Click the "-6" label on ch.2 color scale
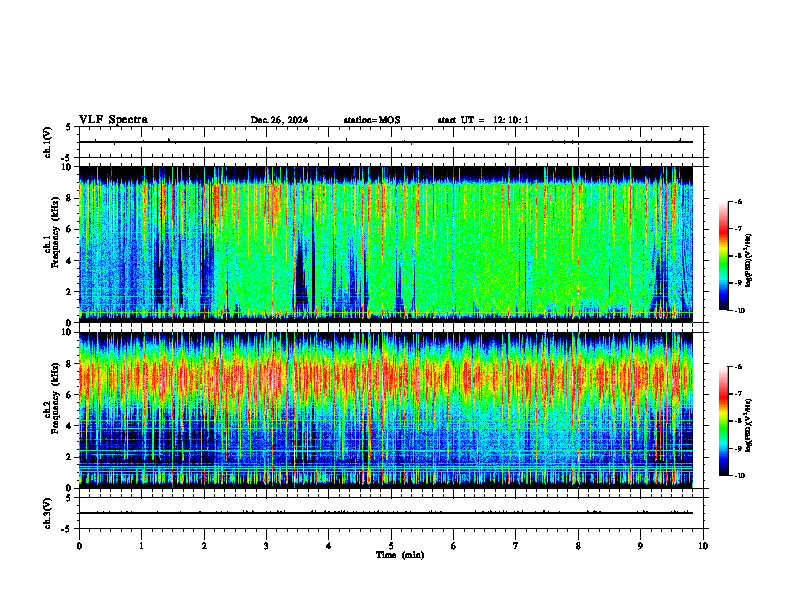The image size is (792, 612). coord(738,367)
